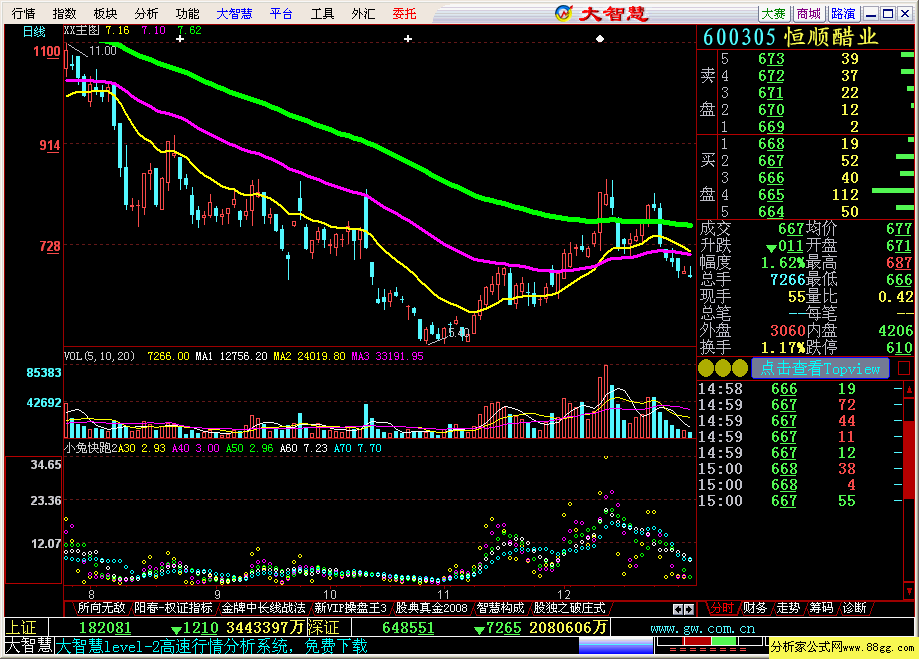Maximize the 大智慧 window
Image resolution: width=919 pixels, height=659 pixels.
[x=889, y=13]
